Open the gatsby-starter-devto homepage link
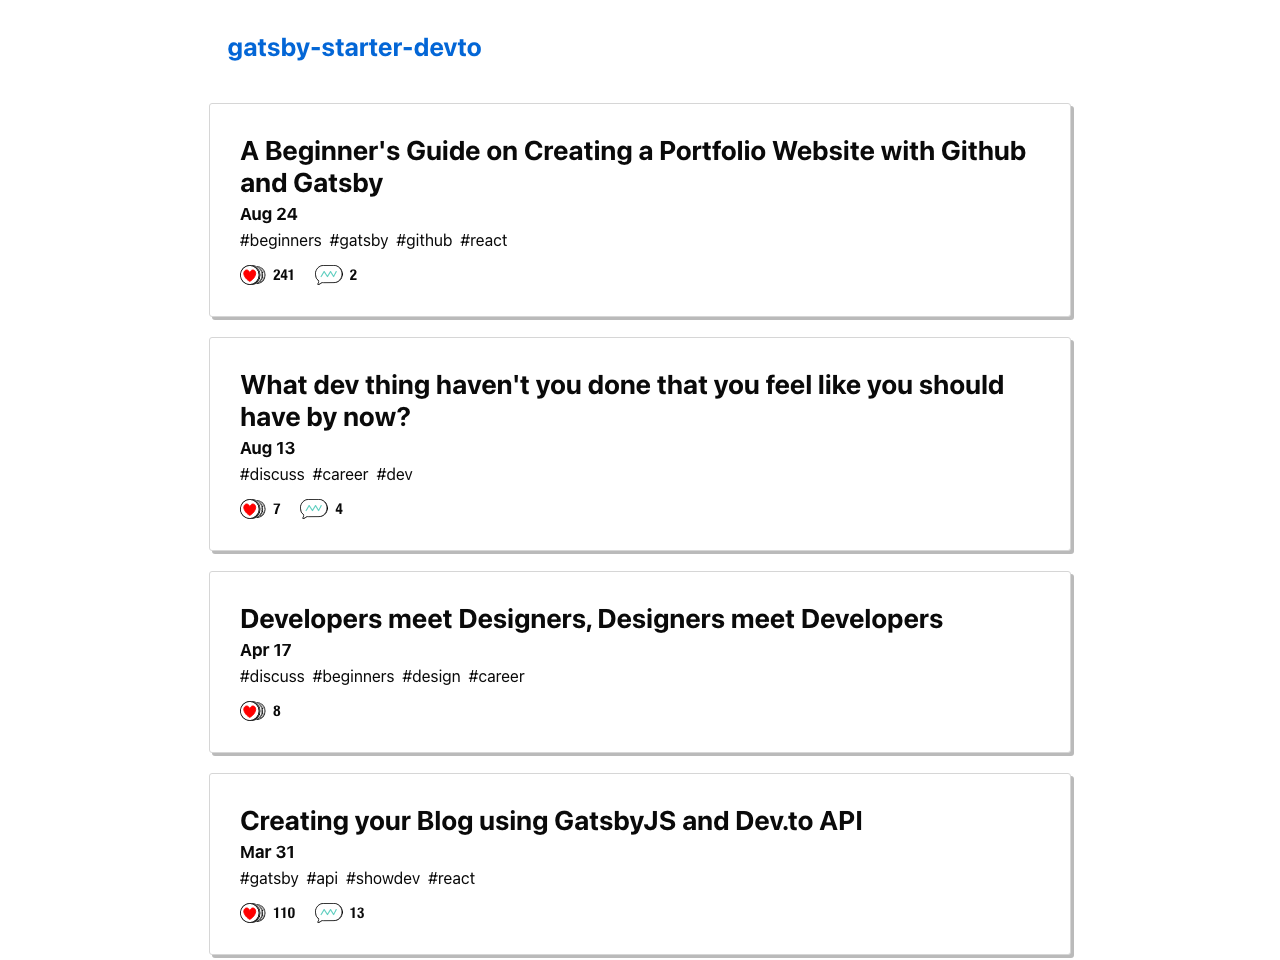The height and width of the screenshot is (960, 1280). point(354,47)
